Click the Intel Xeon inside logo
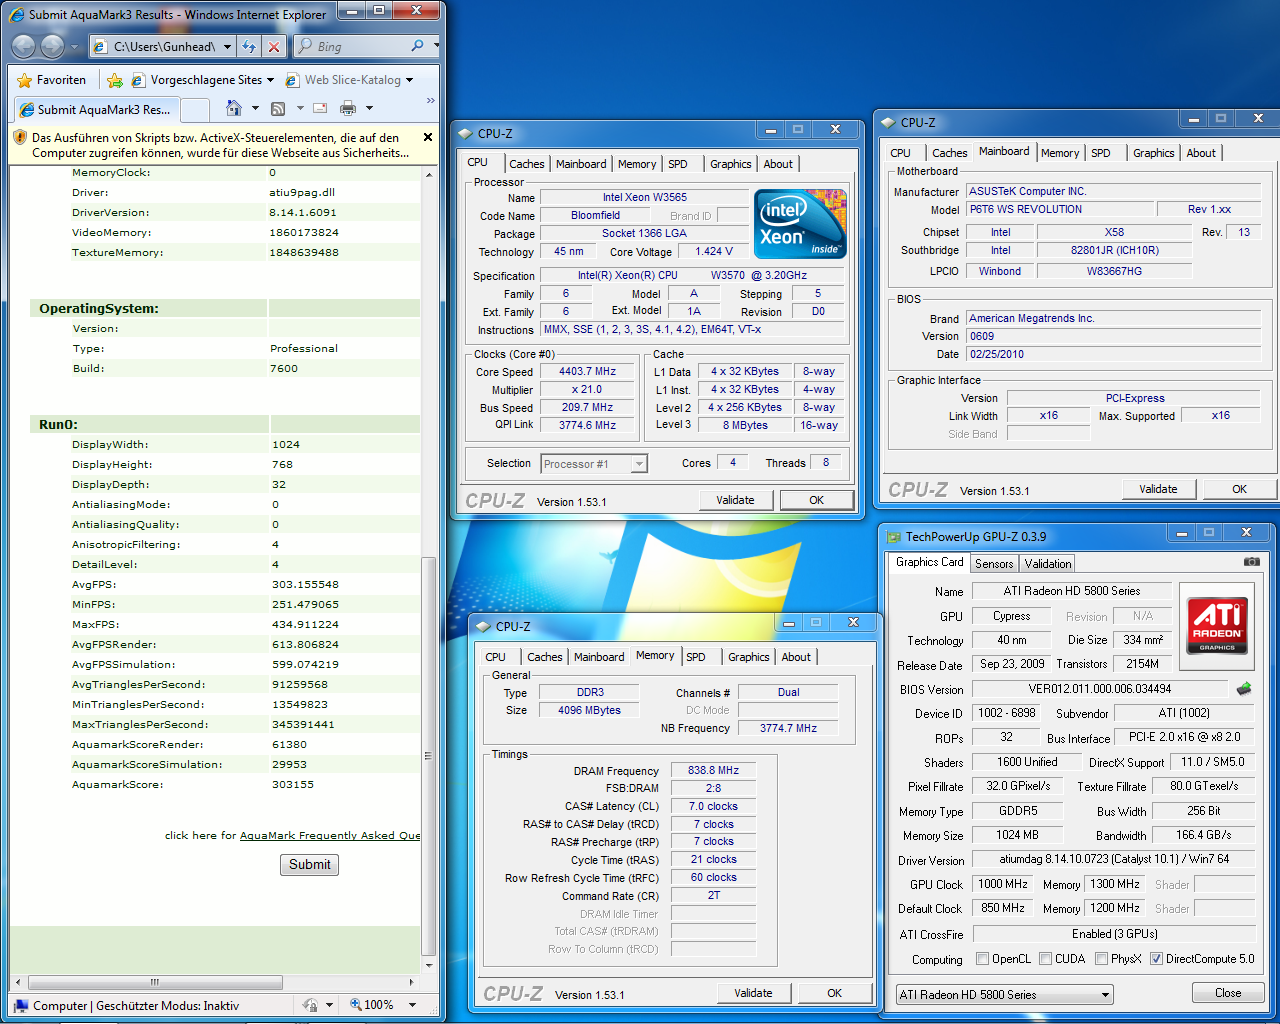Image resolution: width=1280 pixels, height=1024 pixels. pyautogui.click(x=800, y=224)
